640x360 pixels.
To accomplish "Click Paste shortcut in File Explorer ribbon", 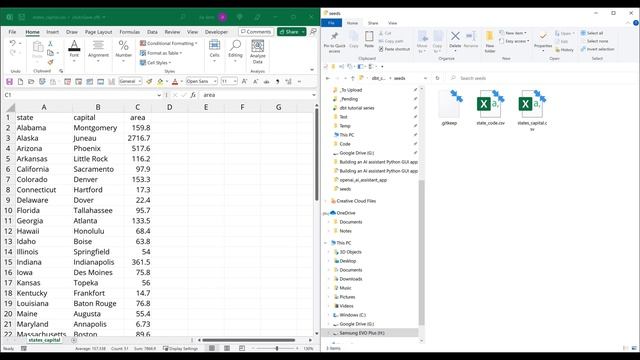I will click(x=394, y=49).
